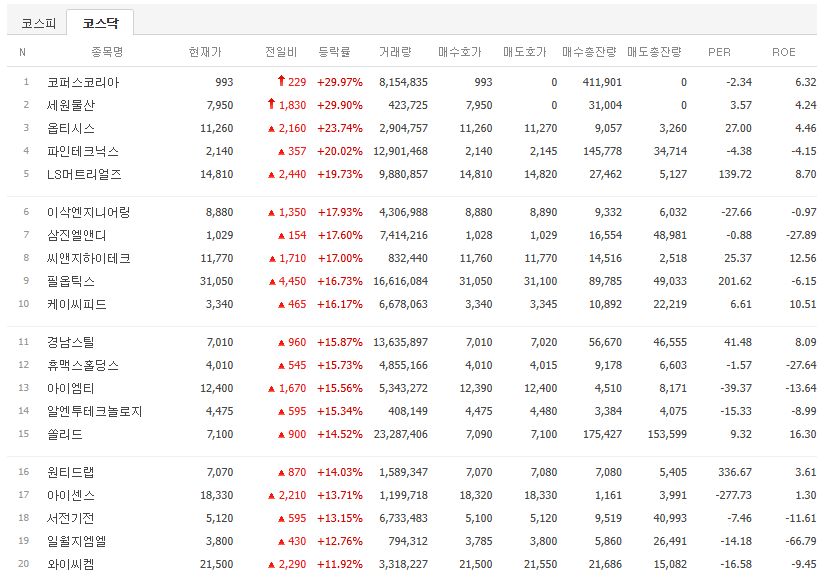Image resolution: width=836 pixels, height=580 pixels.
Task: Click the upper-limit arrow icon for 세원물산
Action: coord(270,104)
